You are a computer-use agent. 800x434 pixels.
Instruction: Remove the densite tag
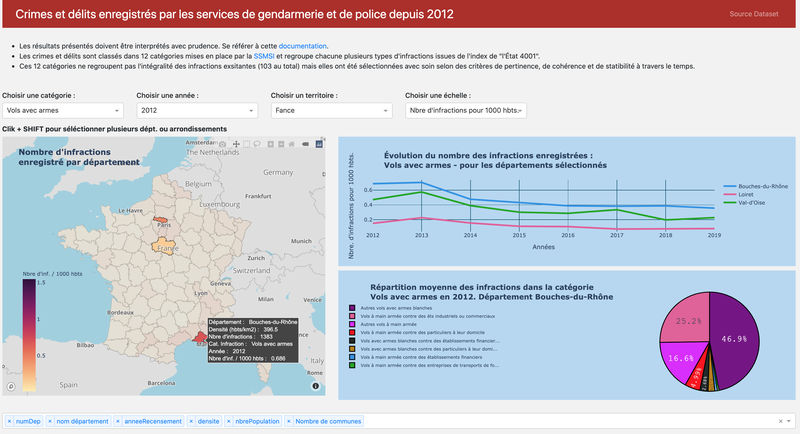[x=191, y=421]
